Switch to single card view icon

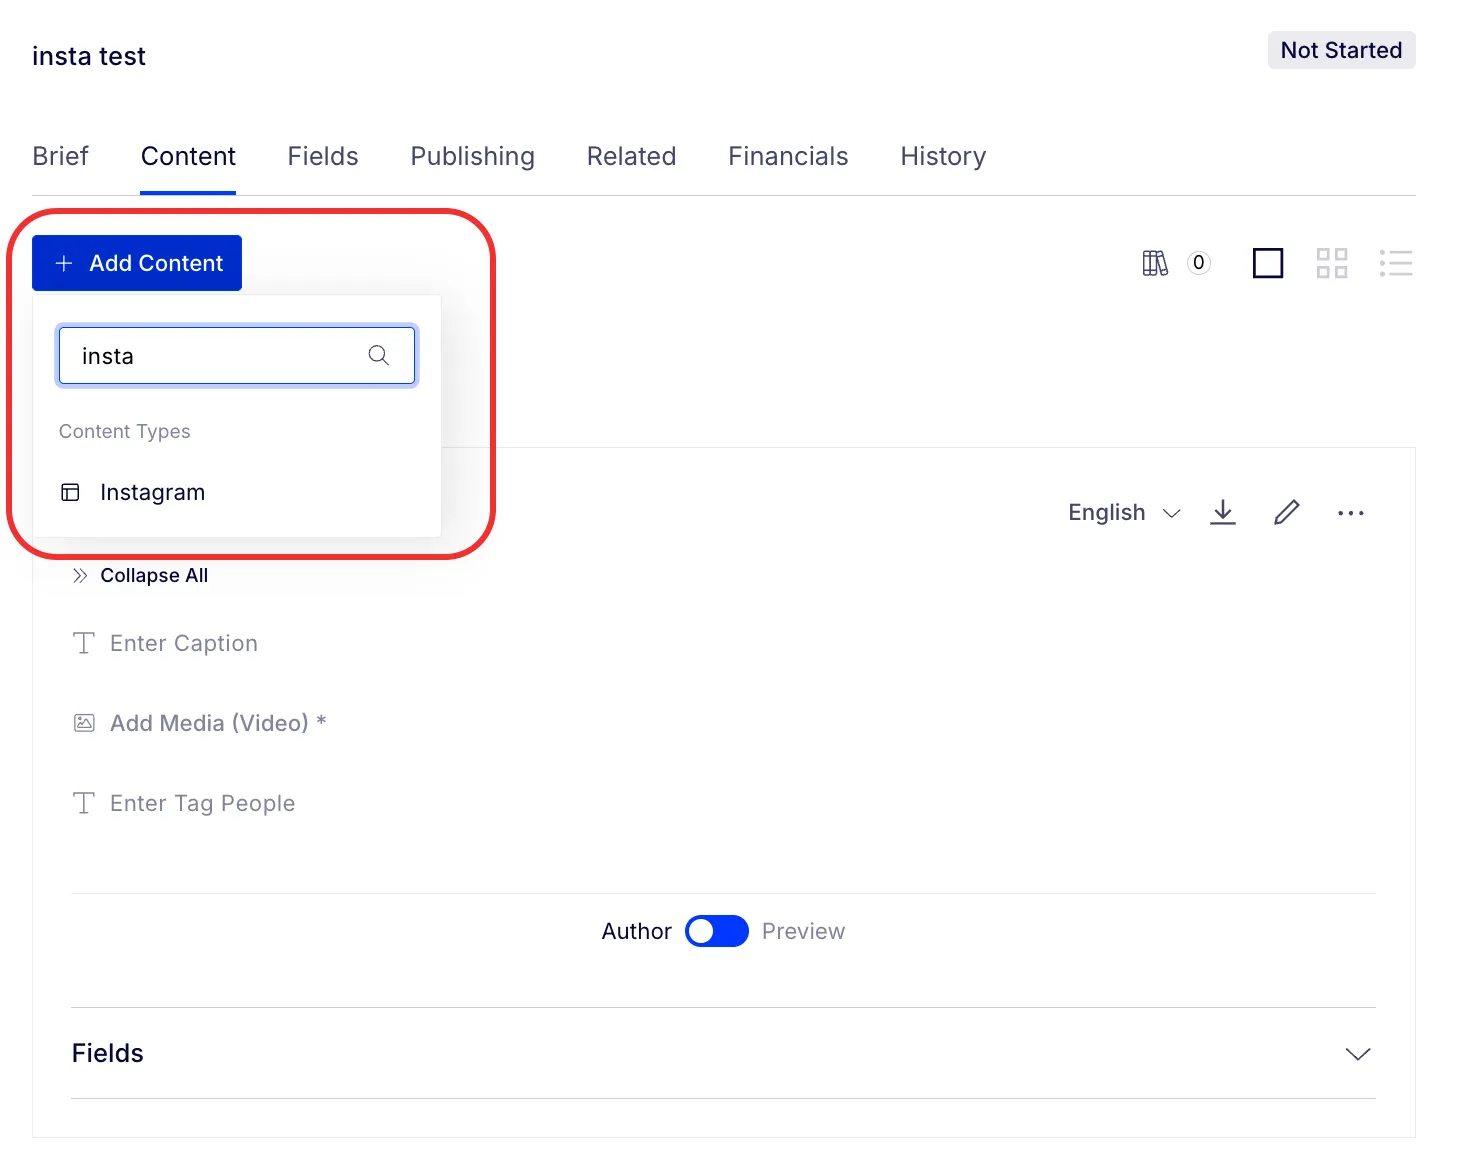(x=1268, y=263)
